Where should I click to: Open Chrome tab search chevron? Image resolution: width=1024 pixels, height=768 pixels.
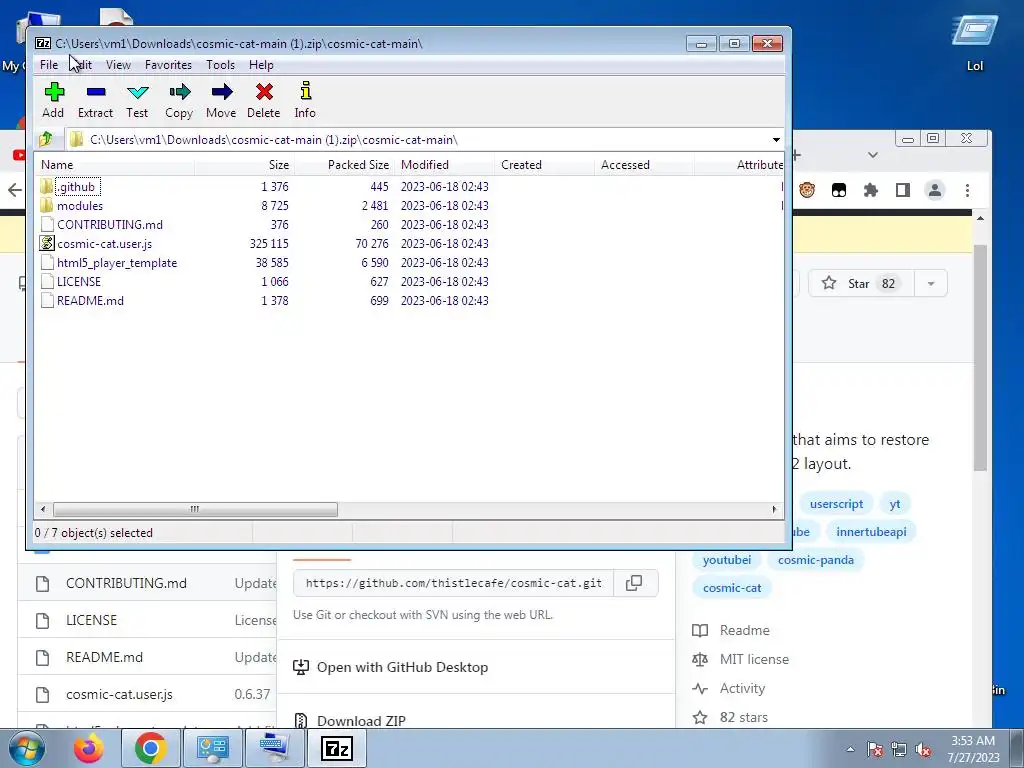pos(873,155)
